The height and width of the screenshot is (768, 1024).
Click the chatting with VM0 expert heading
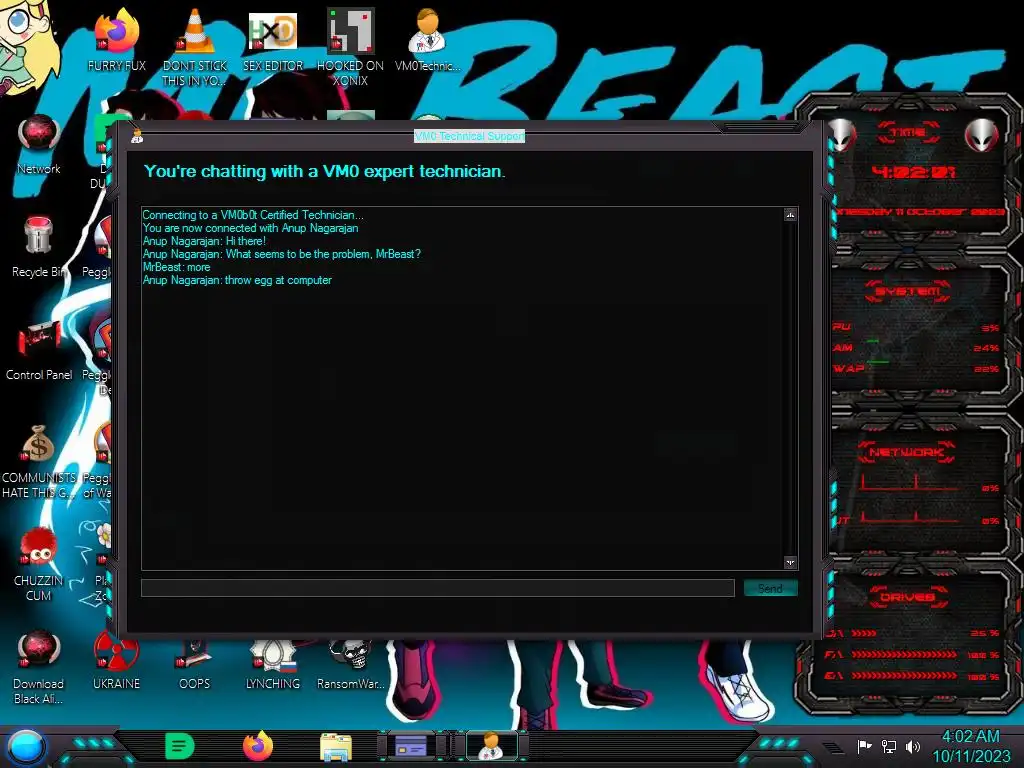(325, 171)
